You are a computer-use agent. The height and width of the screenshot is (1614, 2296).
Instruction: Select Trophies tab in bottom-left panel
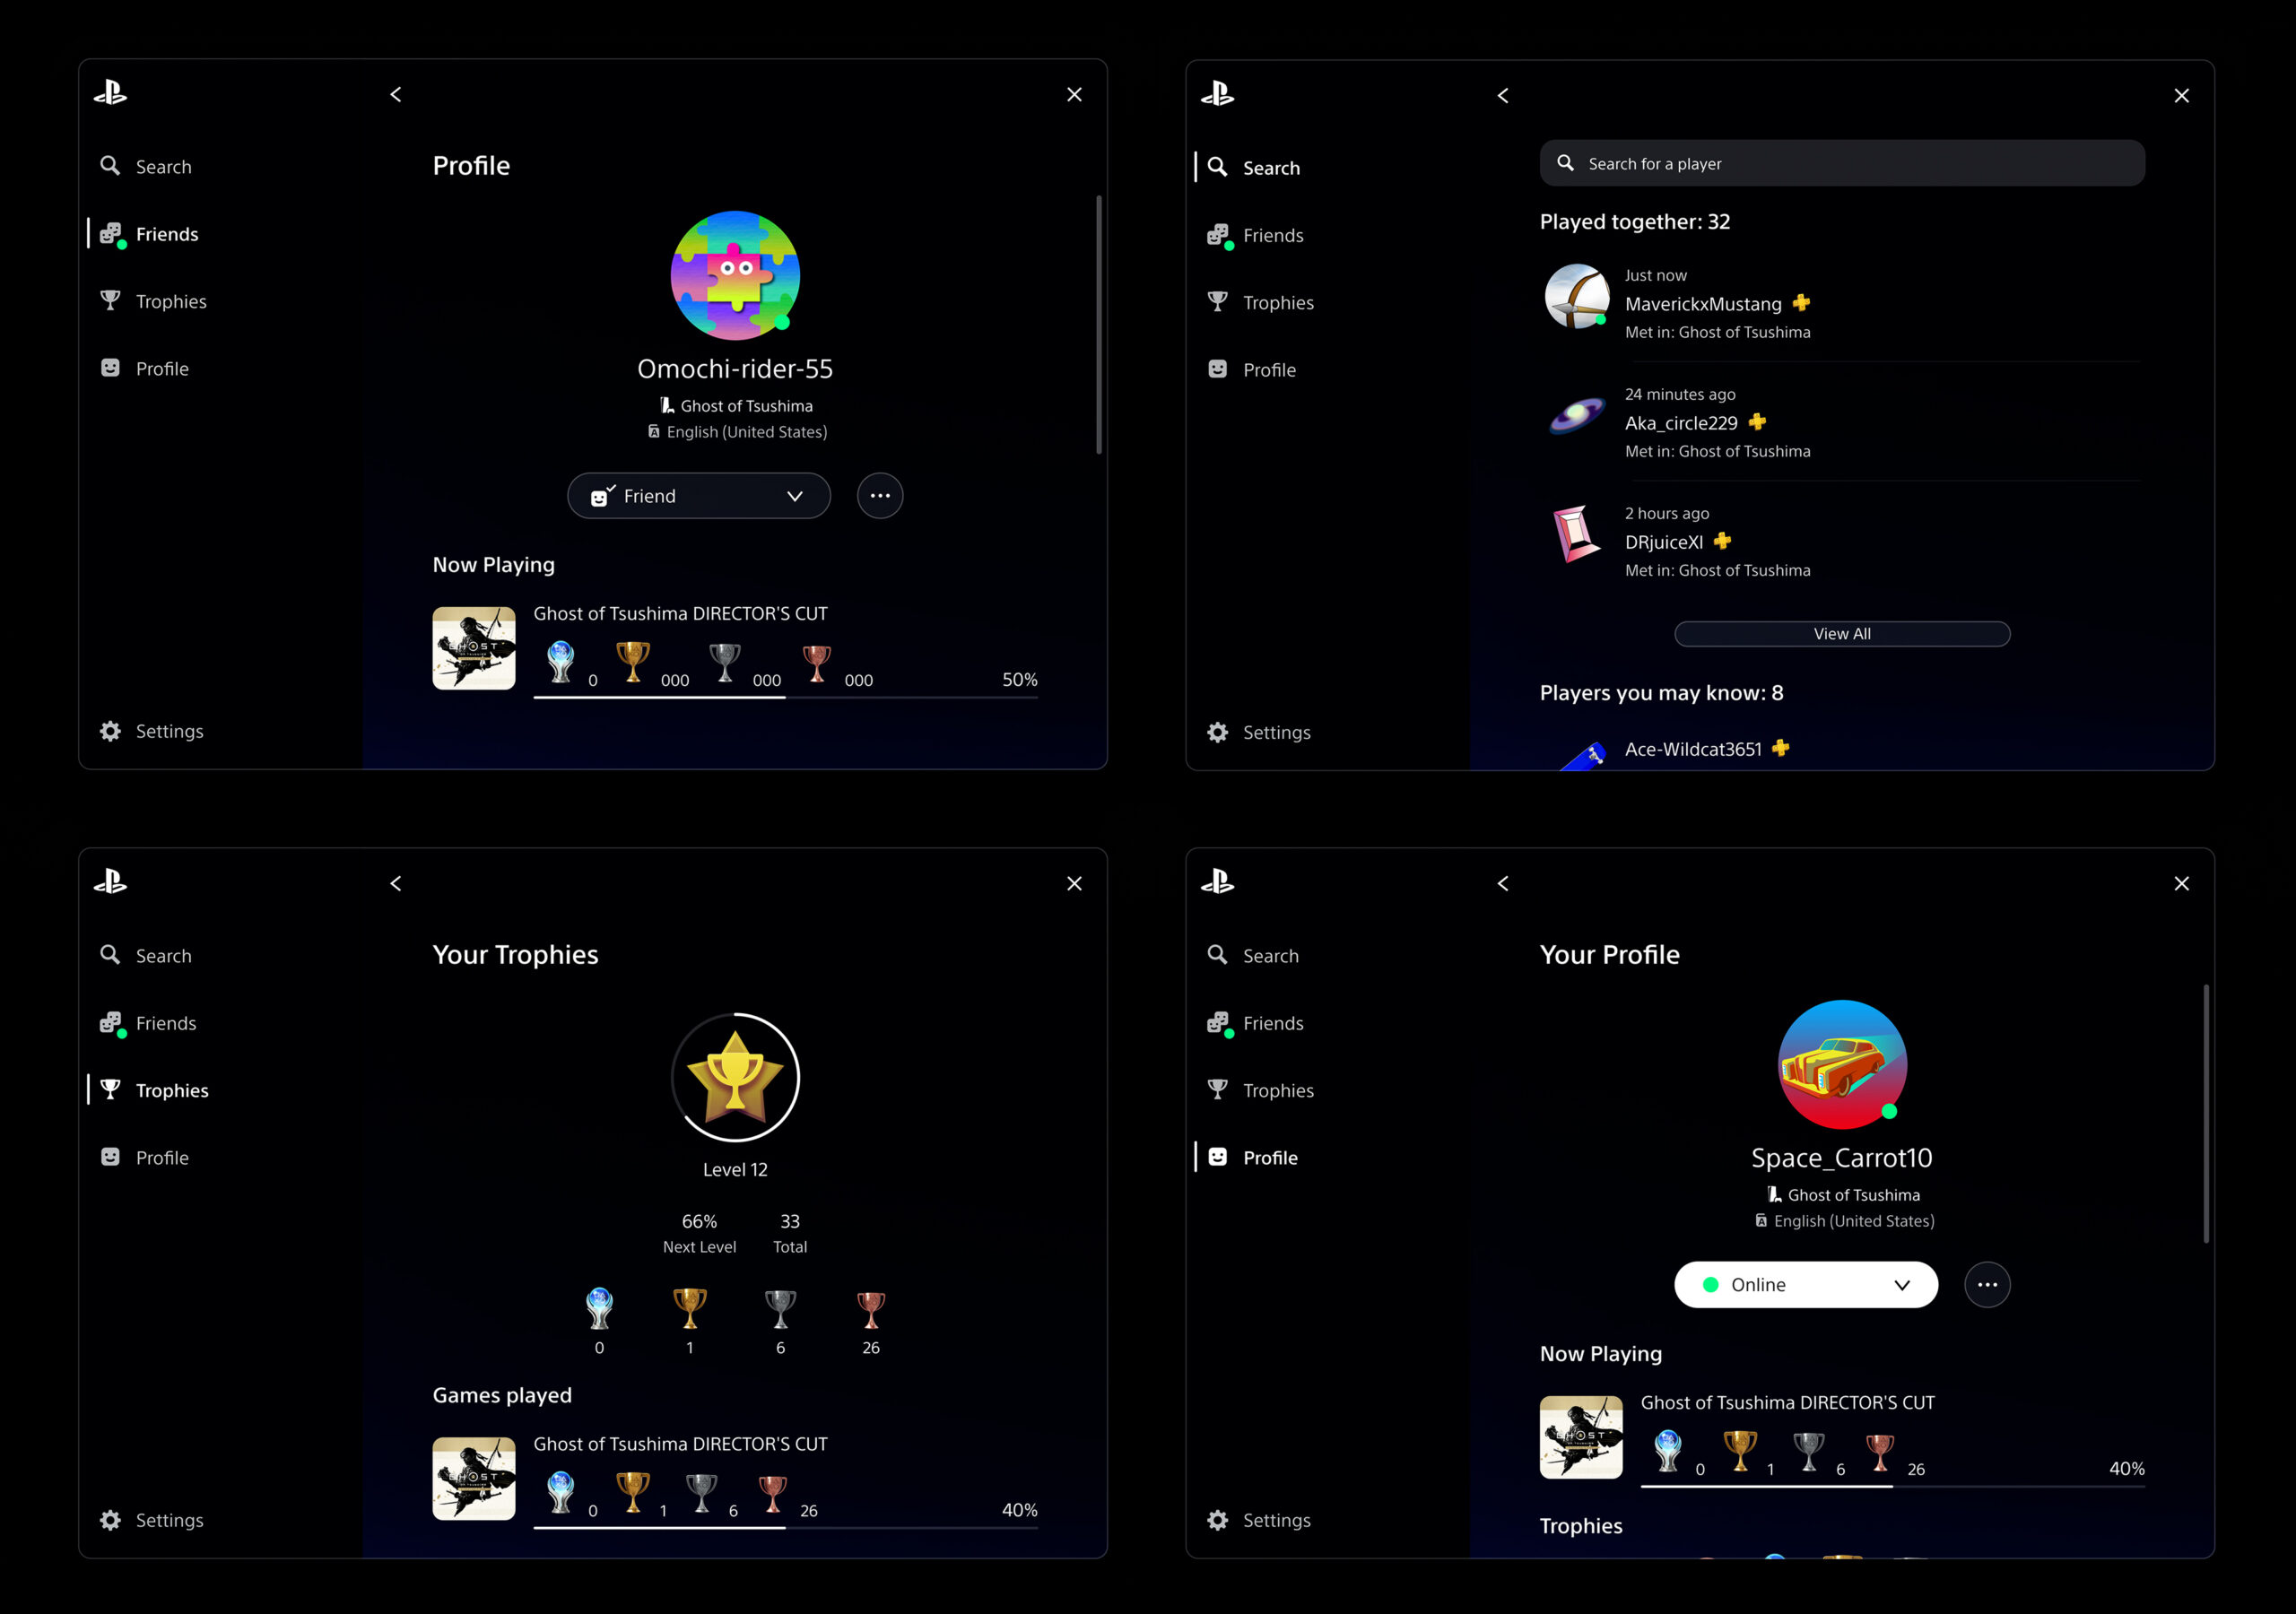click(x=170, y=1090)
